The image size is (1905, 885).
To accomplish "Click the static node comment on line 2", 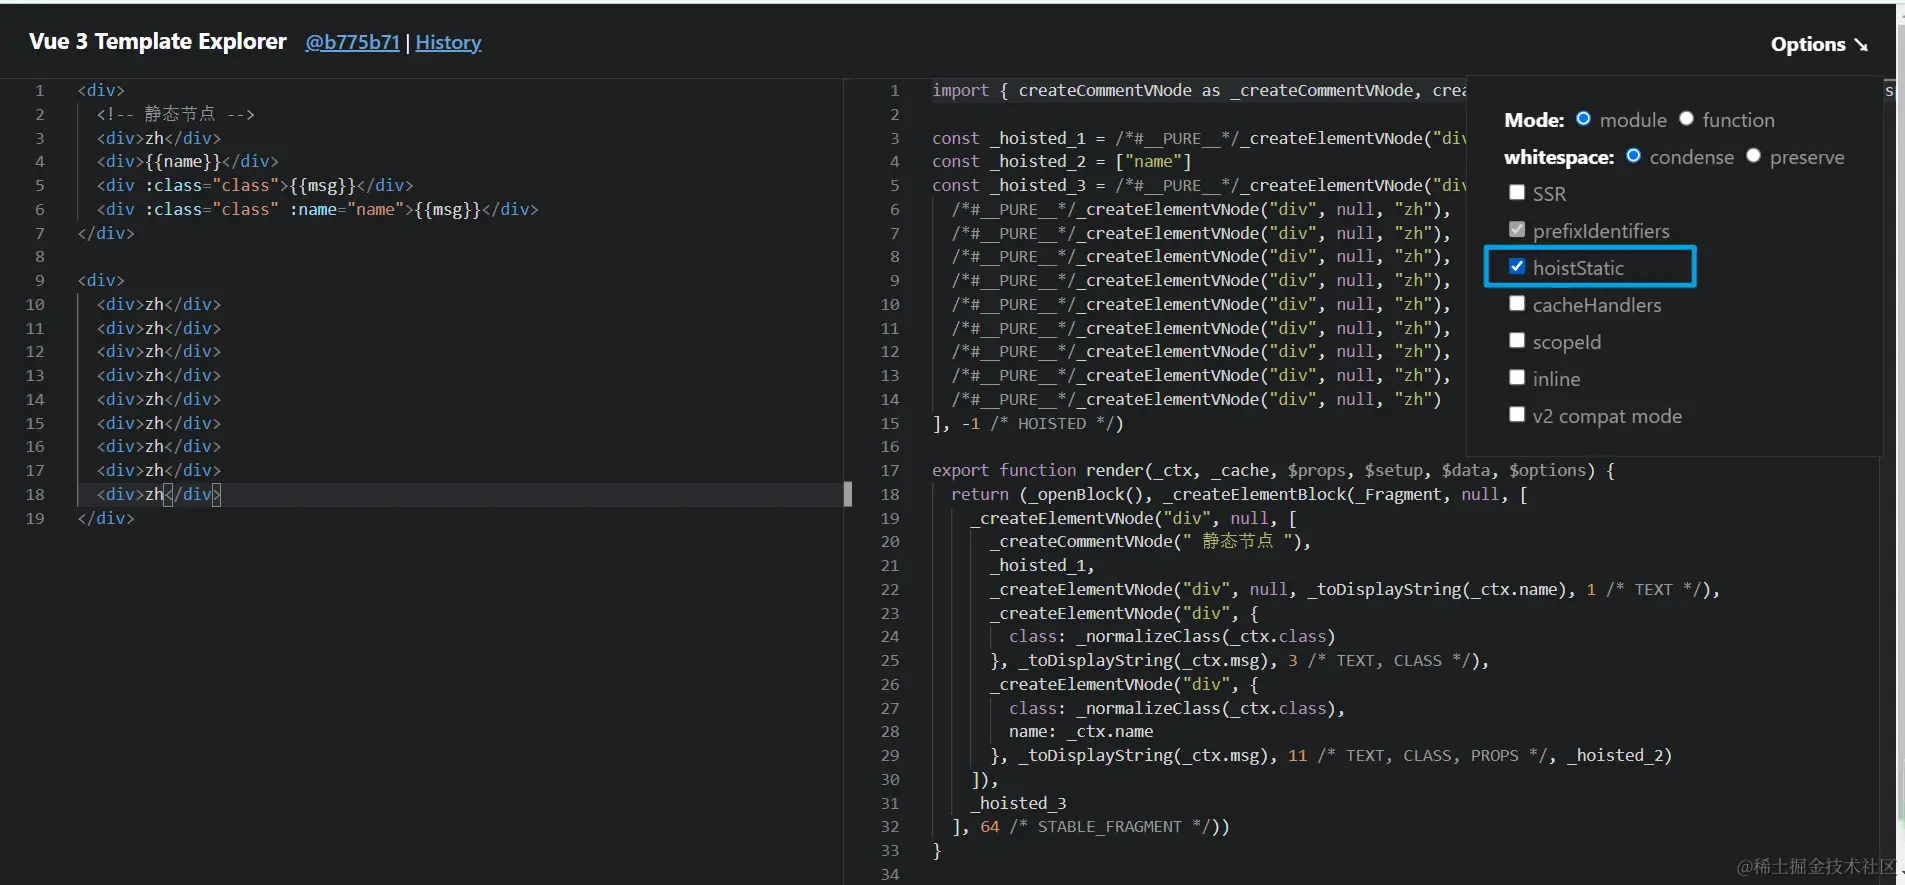I will click(176, 114).
